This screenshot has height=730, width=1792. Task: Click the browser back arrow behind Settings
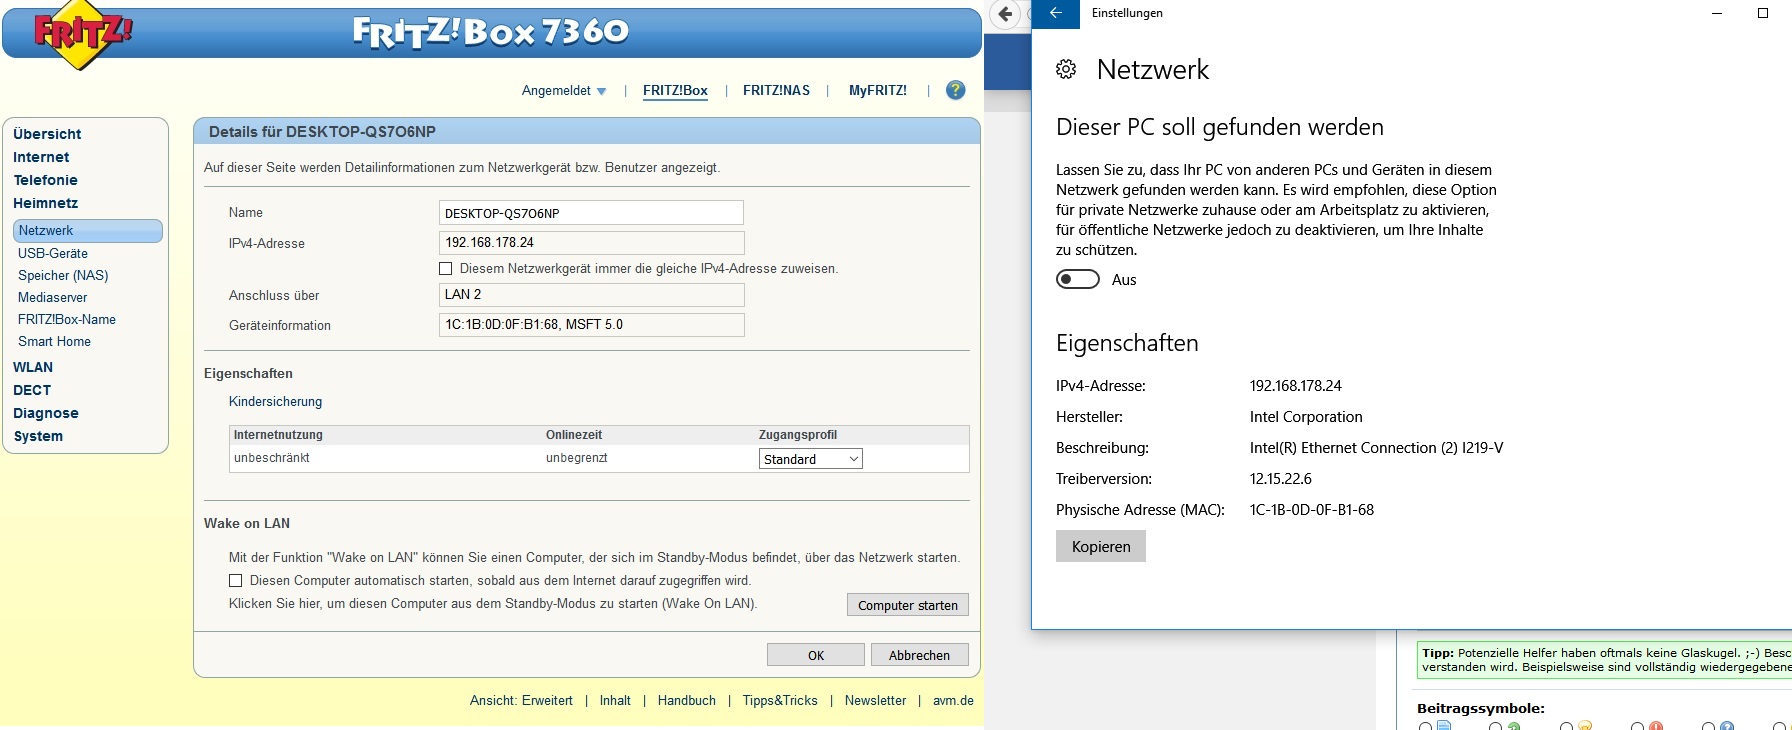pos(1006,14)
